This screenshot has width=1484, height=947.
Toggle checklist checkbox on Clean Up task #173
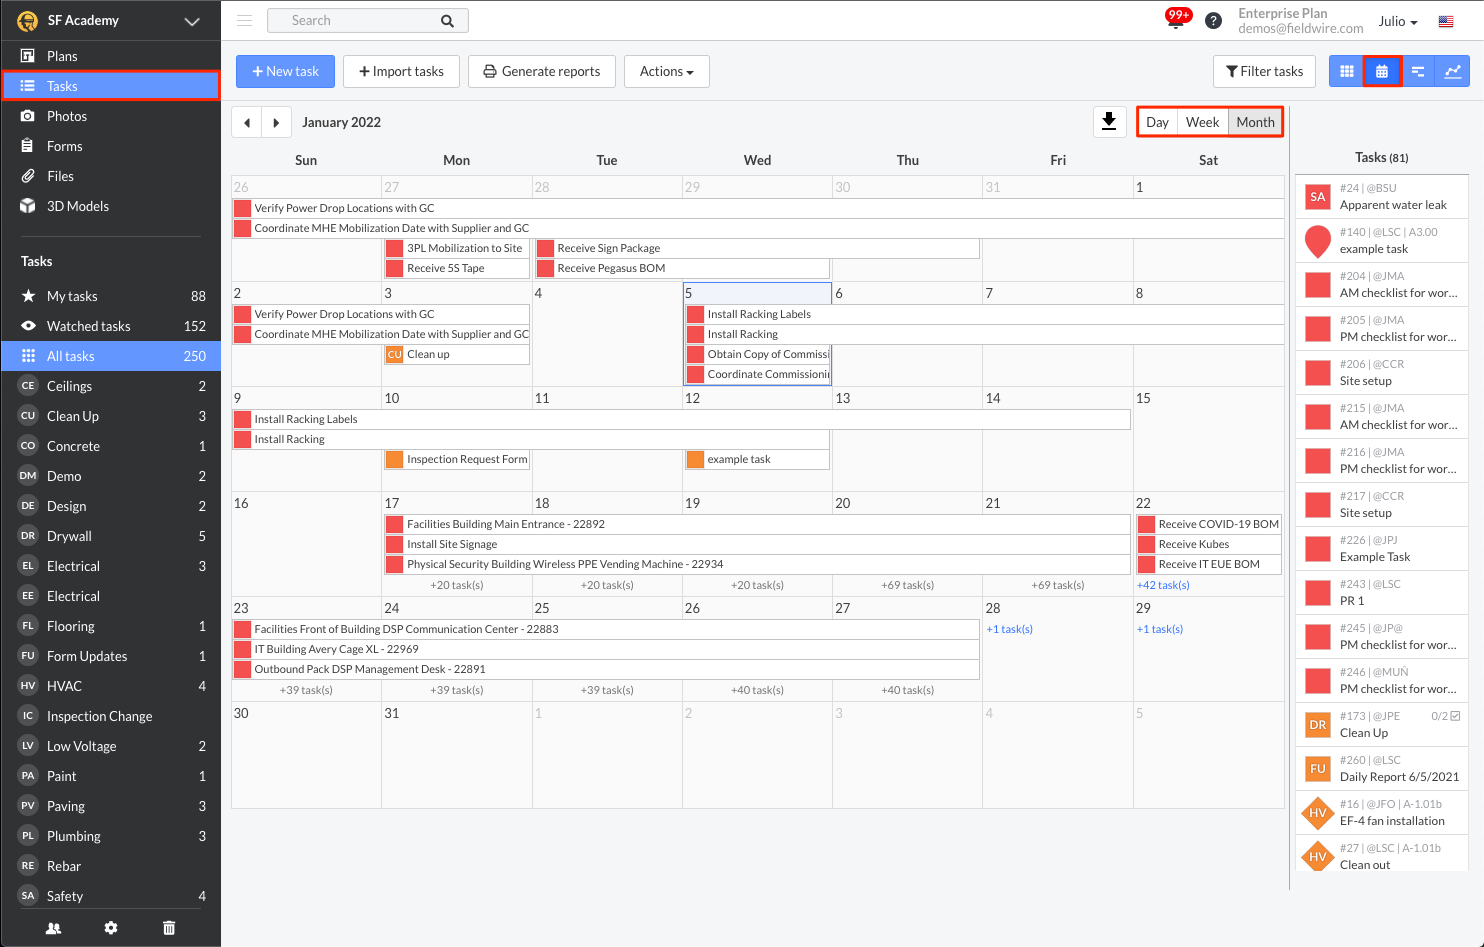(x=1455, y=716)
